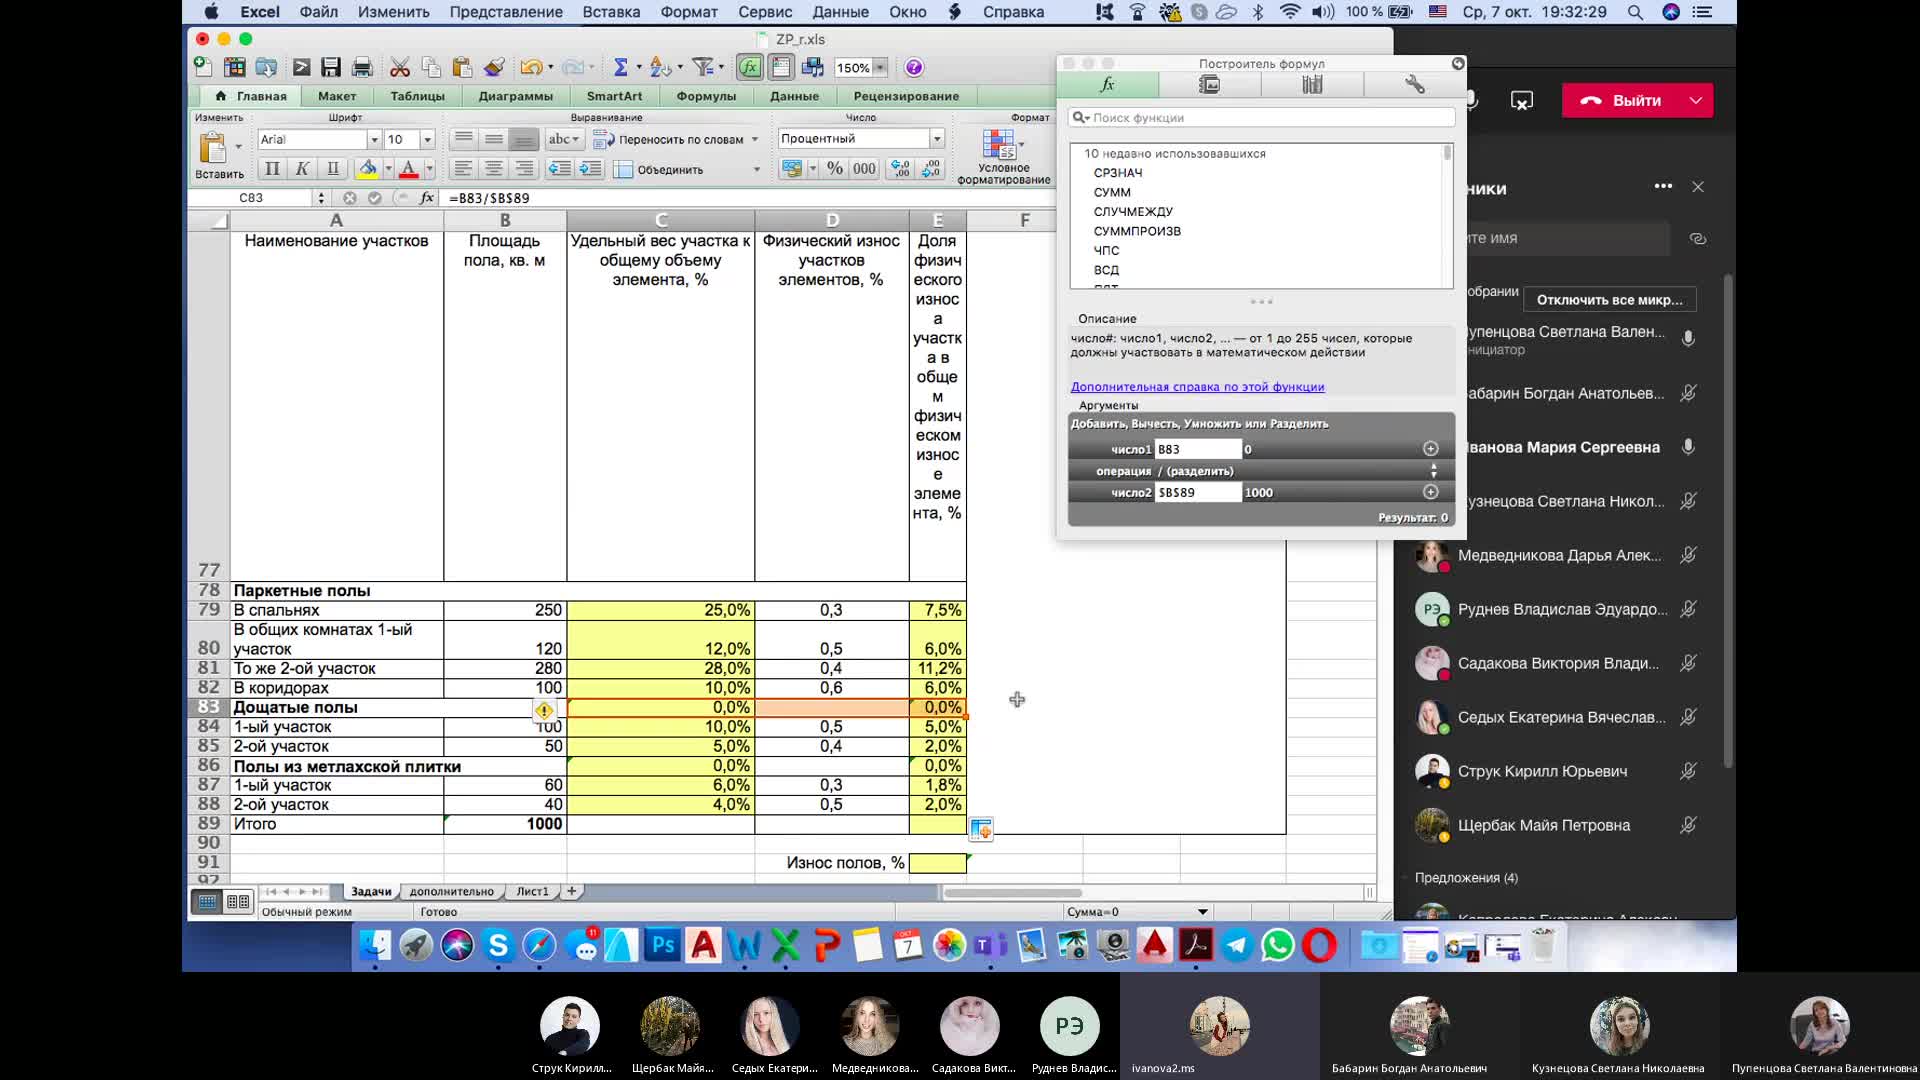Screen dimensions: 1920x1080
Task: Open Дополнительная справка по этой функции link
Action: 1197,387
